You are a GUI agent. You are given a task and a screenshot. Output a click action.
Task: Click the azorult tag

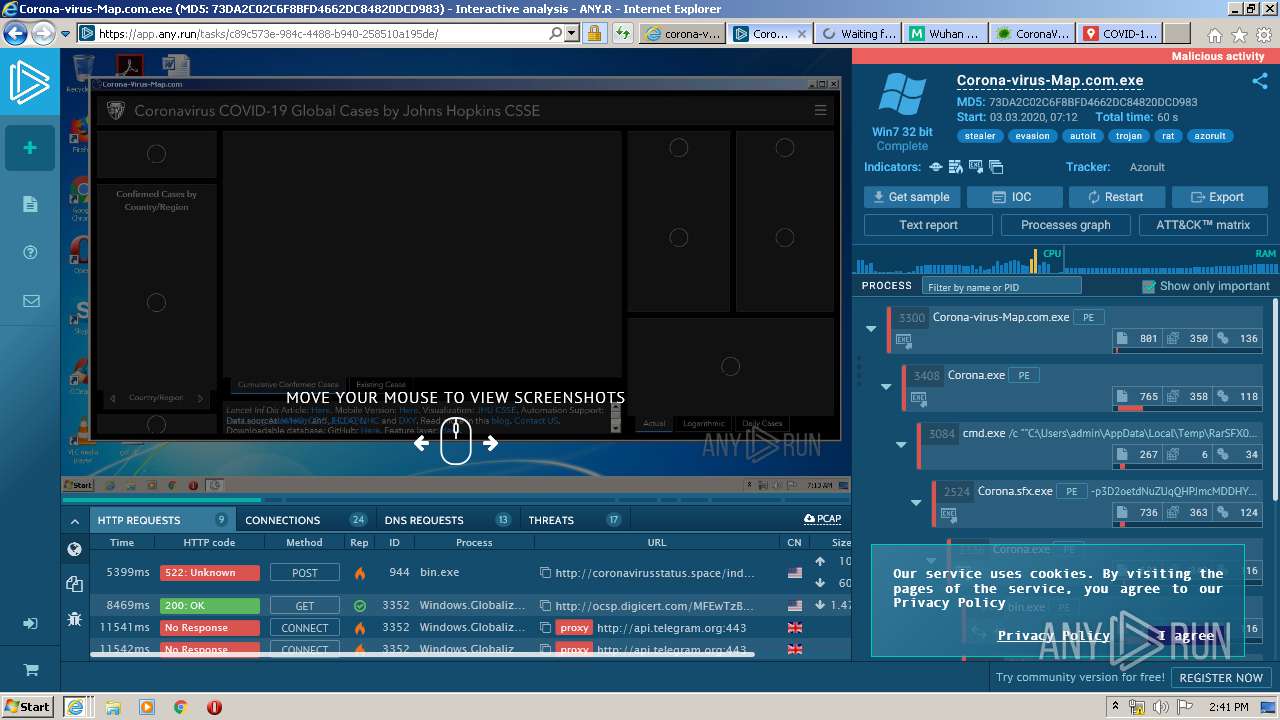pyautogui.click(x=1209, y=136)
